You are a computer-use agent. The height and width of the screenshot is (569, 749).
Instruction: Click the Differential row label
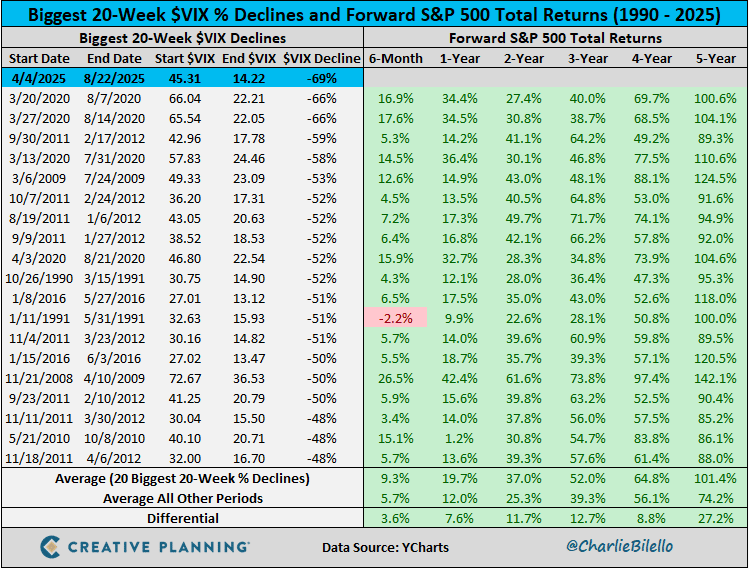coord(183,518)
